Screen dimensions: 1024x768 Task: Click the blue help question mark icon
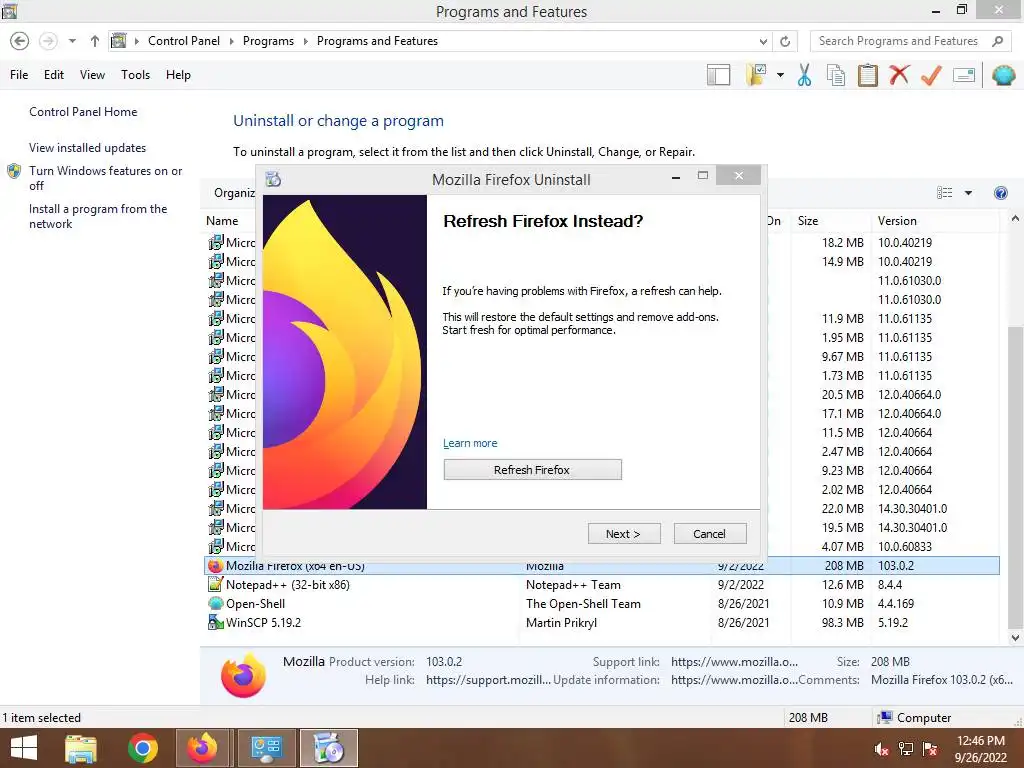tap(1000, 193)
